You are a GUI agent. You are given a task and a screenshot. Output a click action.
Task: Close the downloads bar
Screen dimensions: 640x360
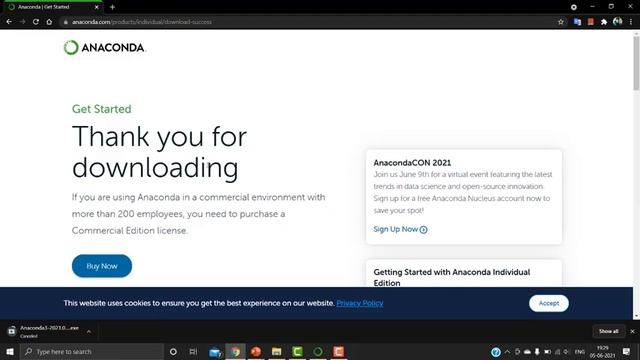[632, 331]
